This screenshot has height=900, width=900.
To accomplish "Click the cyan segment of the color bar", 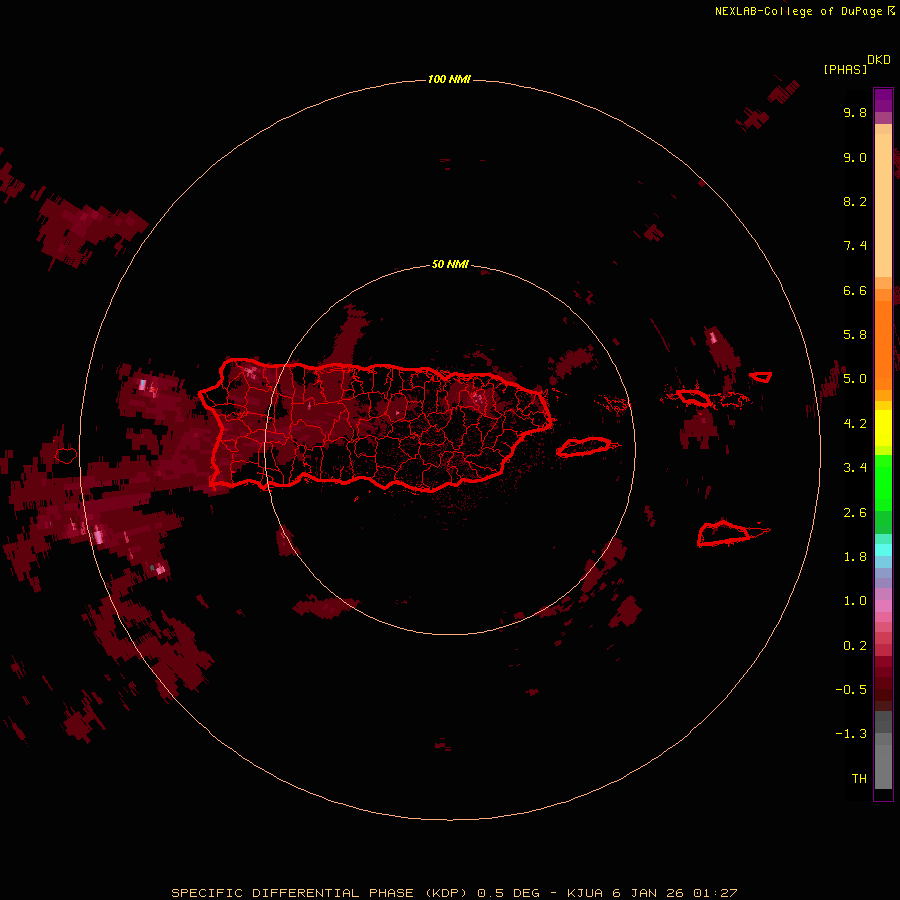I will (x=883, y=550).
